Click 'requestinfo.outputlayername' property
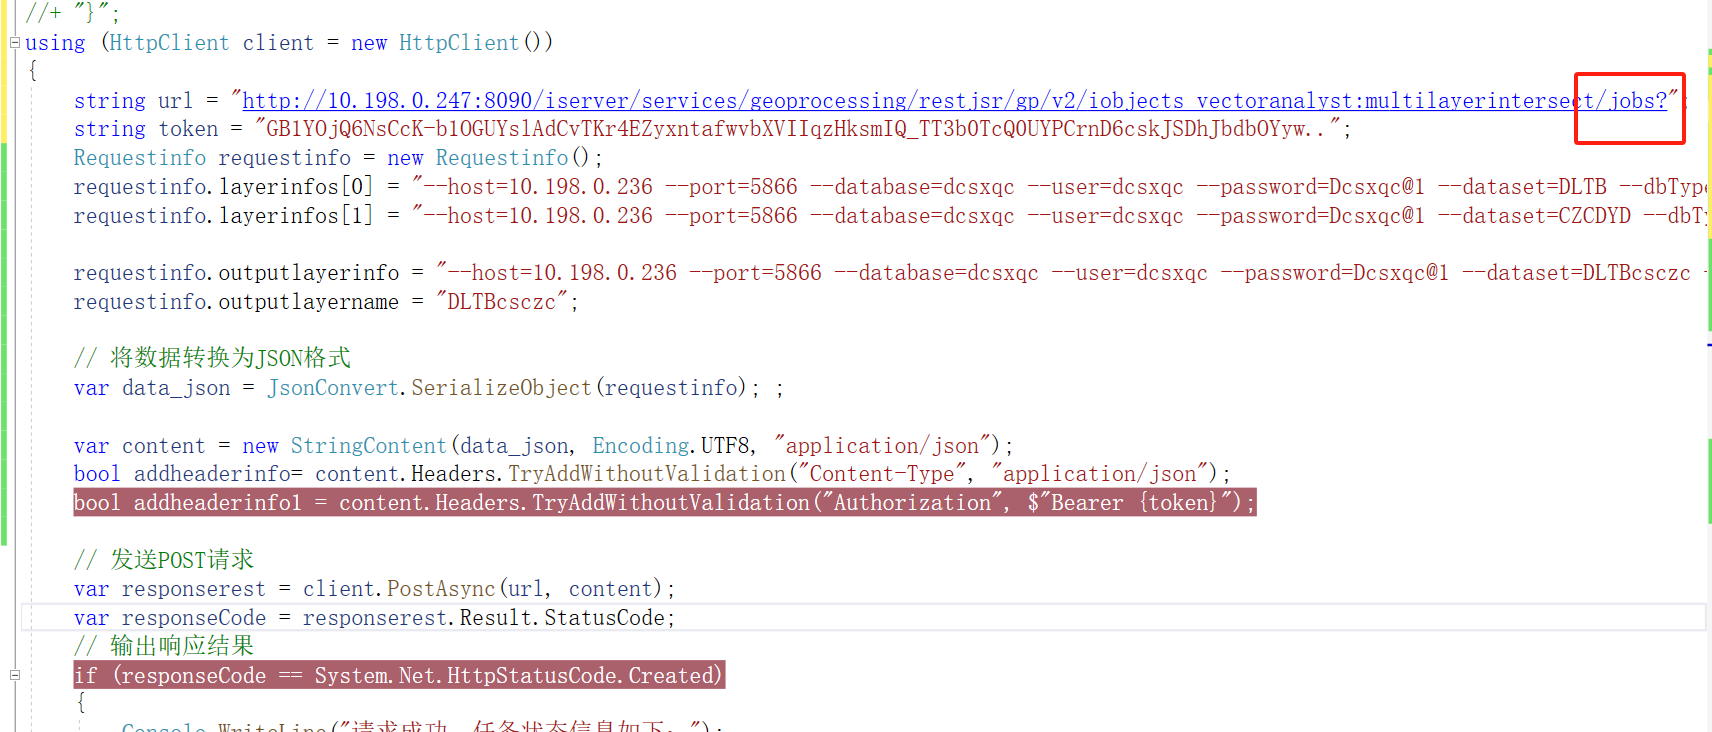Viewport: 1712px width, 732px height. click(236, 302)
